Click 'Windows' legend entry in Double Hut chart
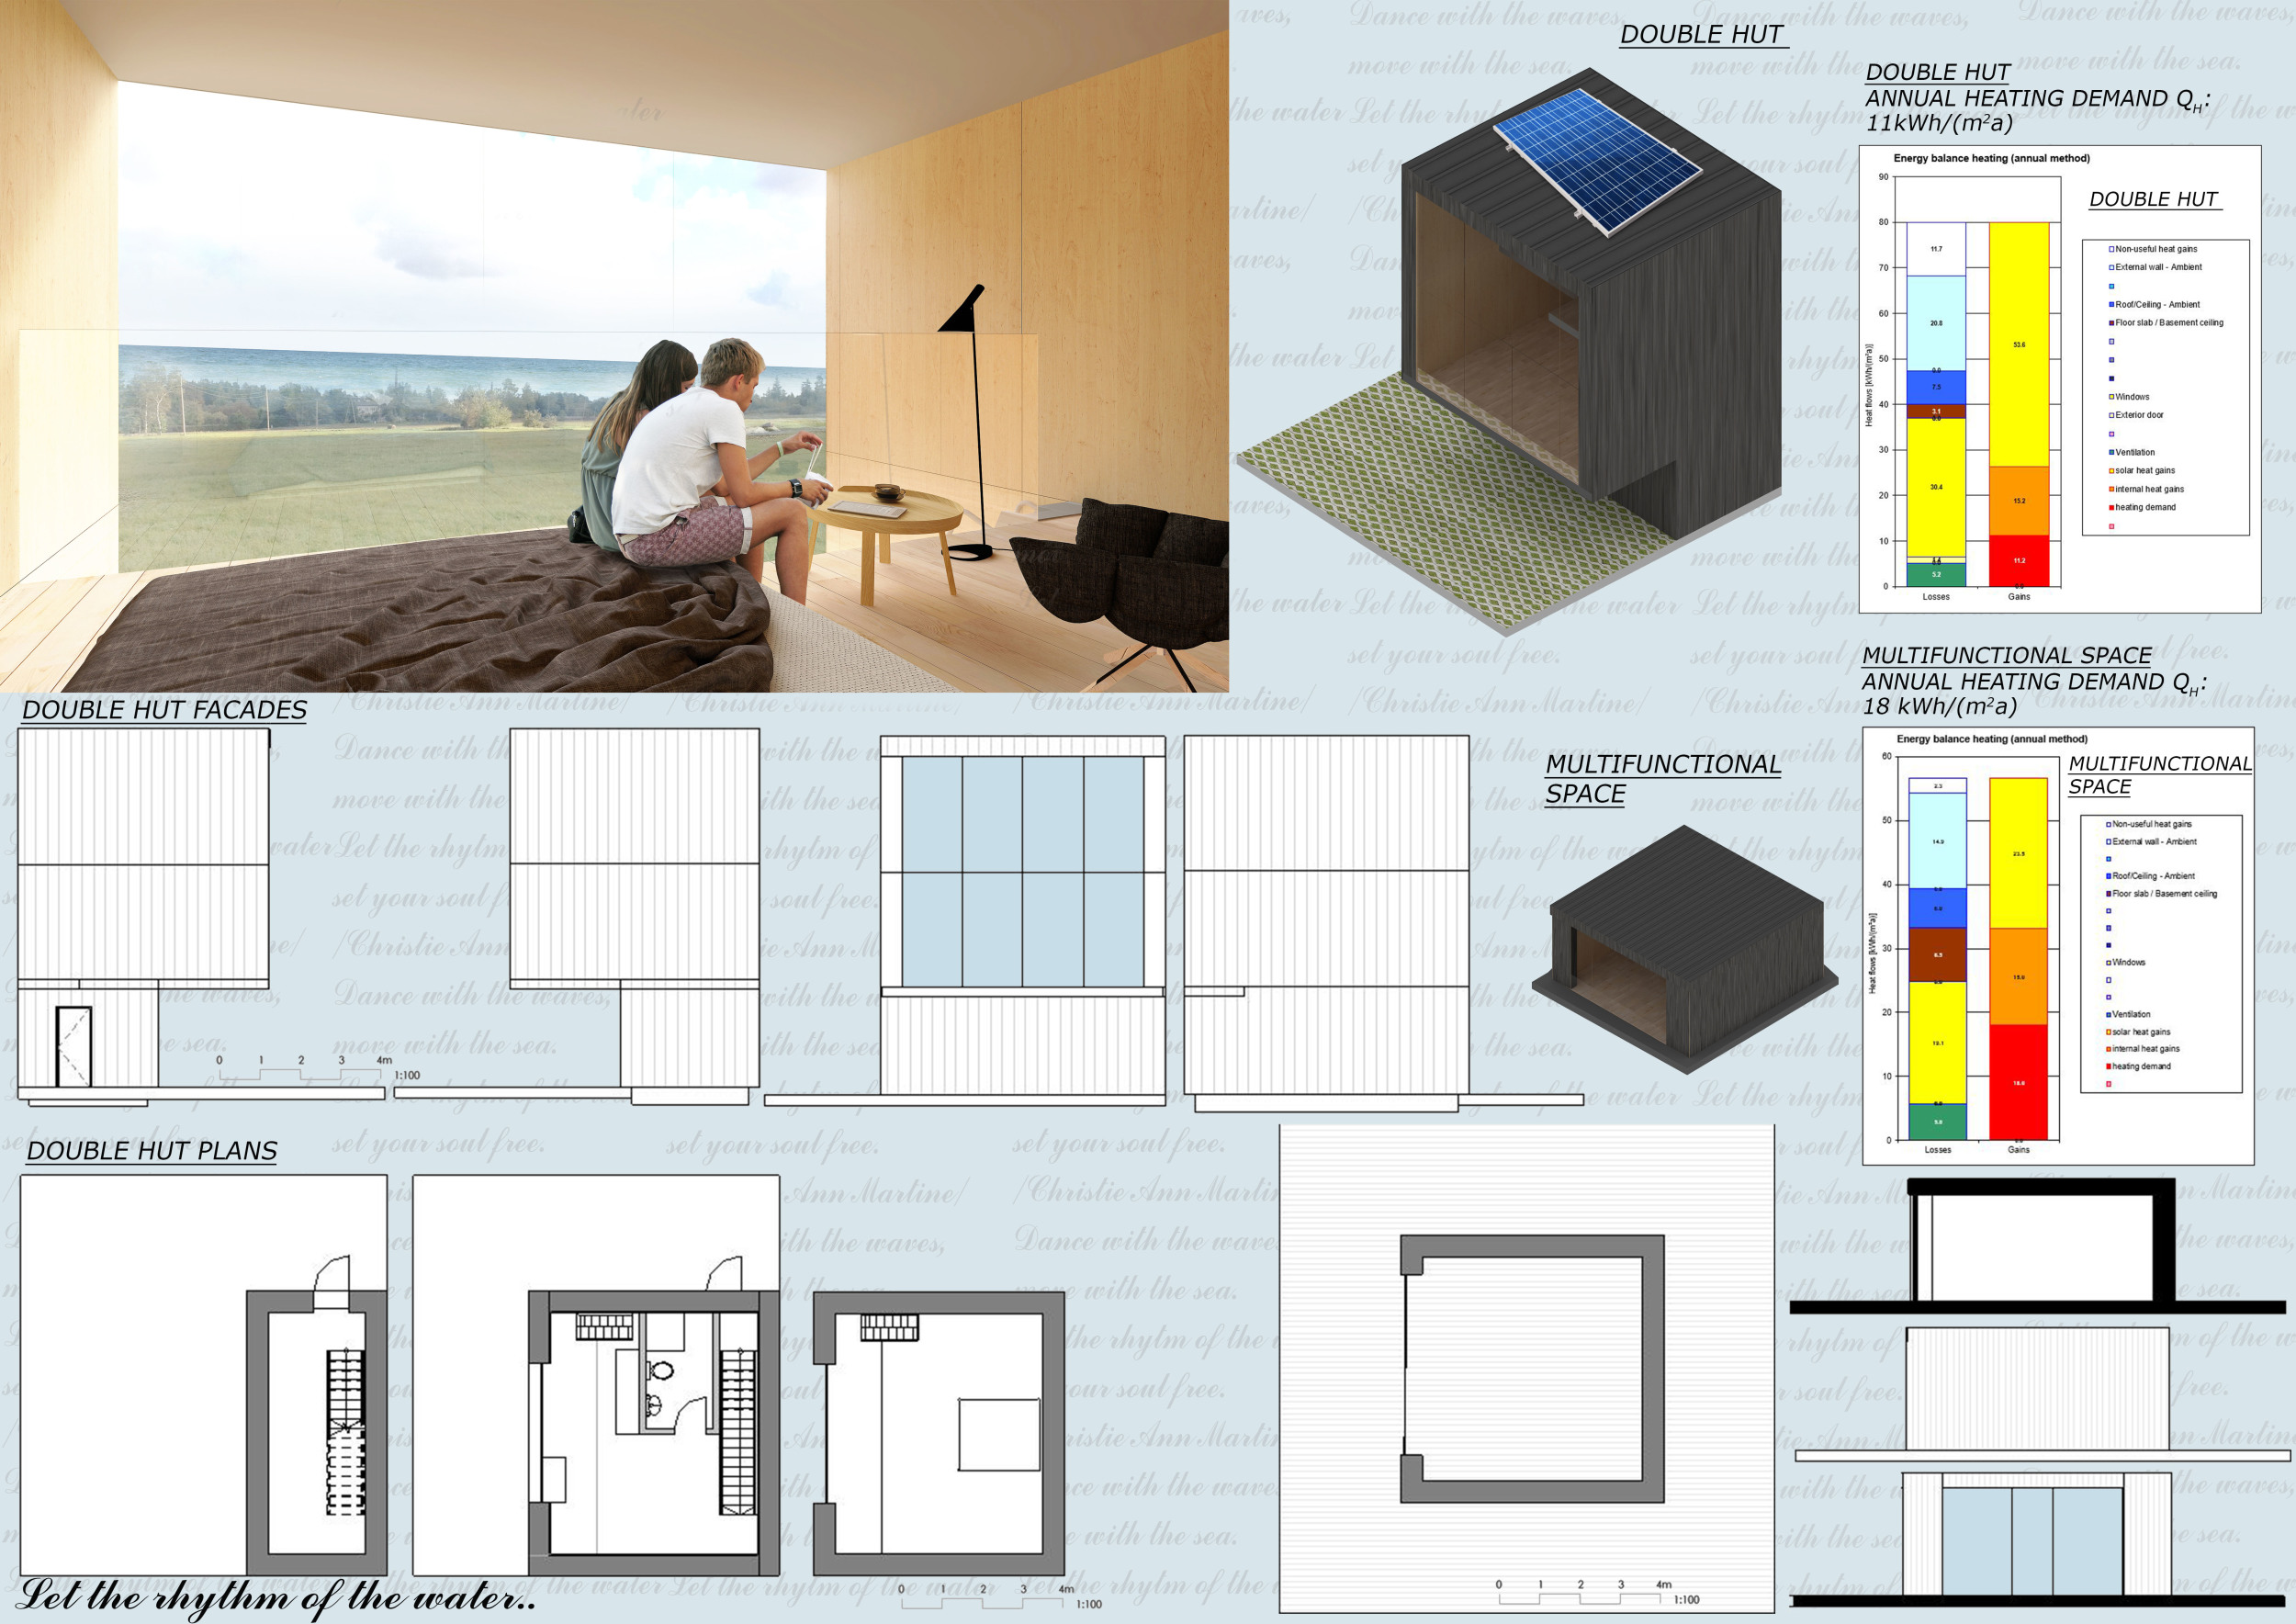This screenshot has width=2296, height=1624. coord(2131,397)
